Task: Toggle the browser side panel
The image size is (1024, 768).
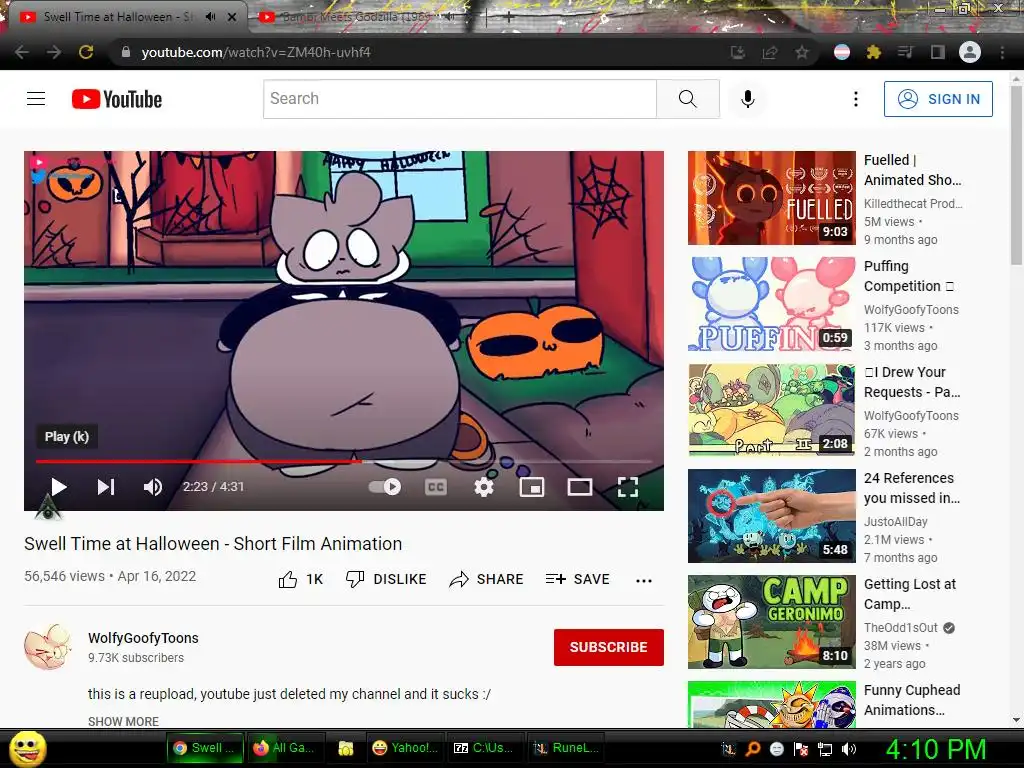Action: click(938, 52)
